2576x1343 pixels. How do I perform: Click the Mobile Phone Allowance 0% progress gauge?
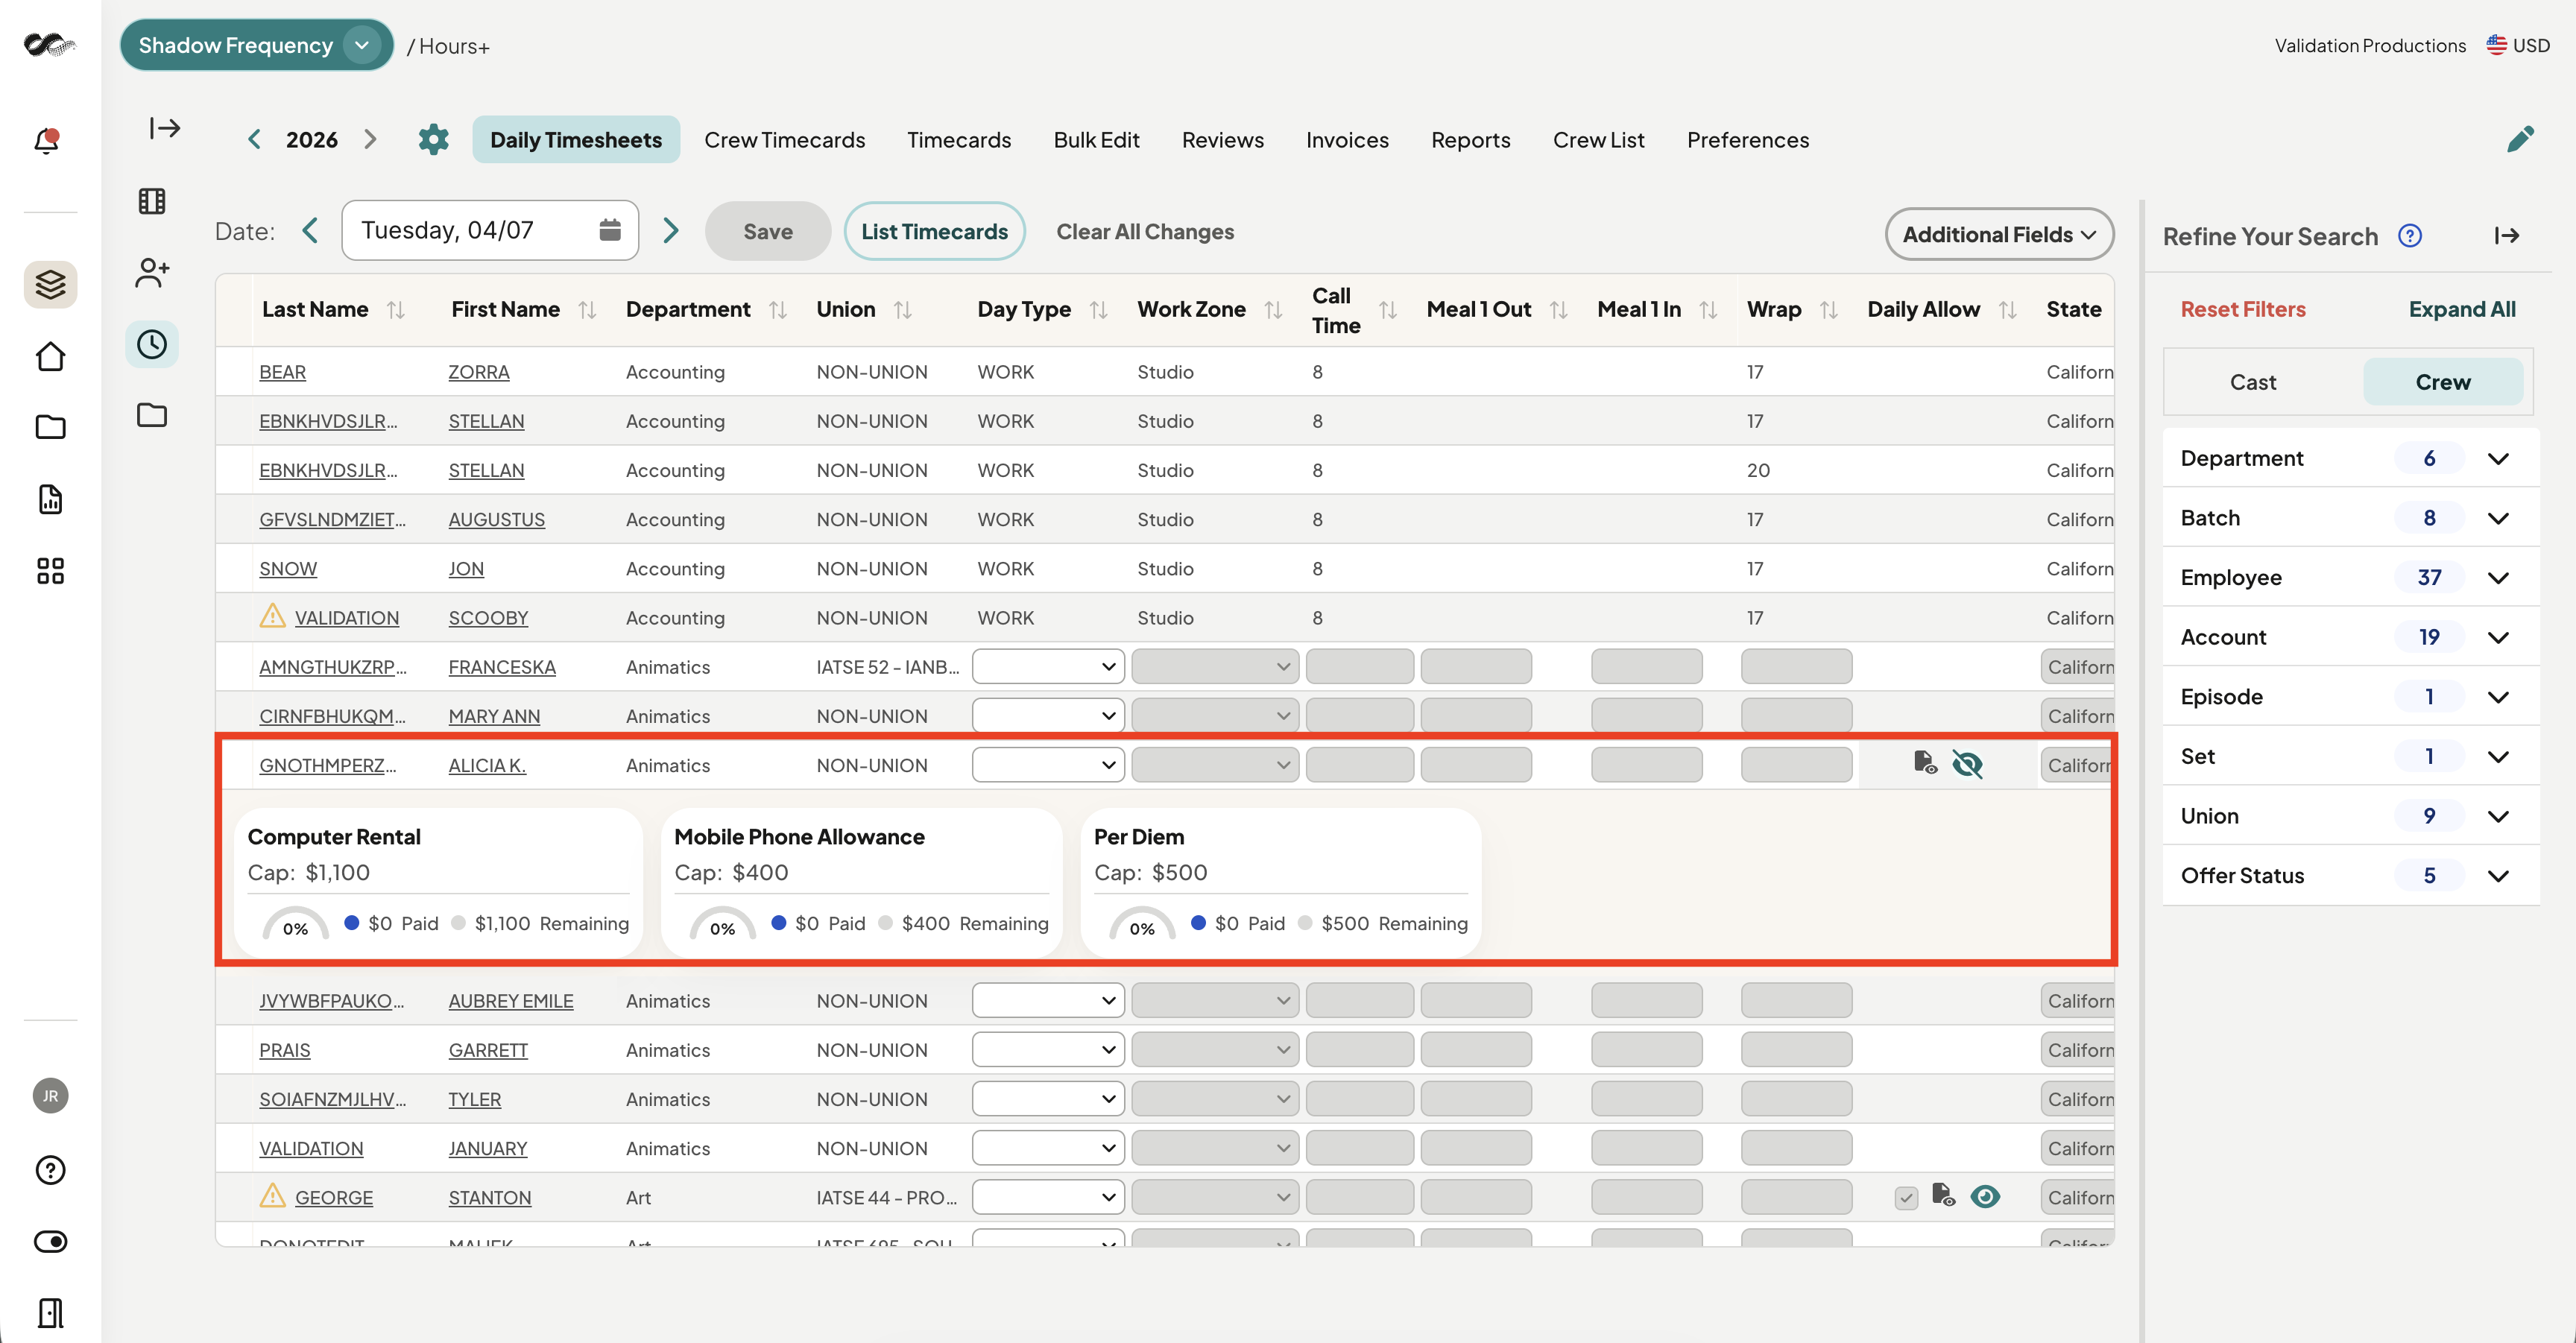point(722,924)
